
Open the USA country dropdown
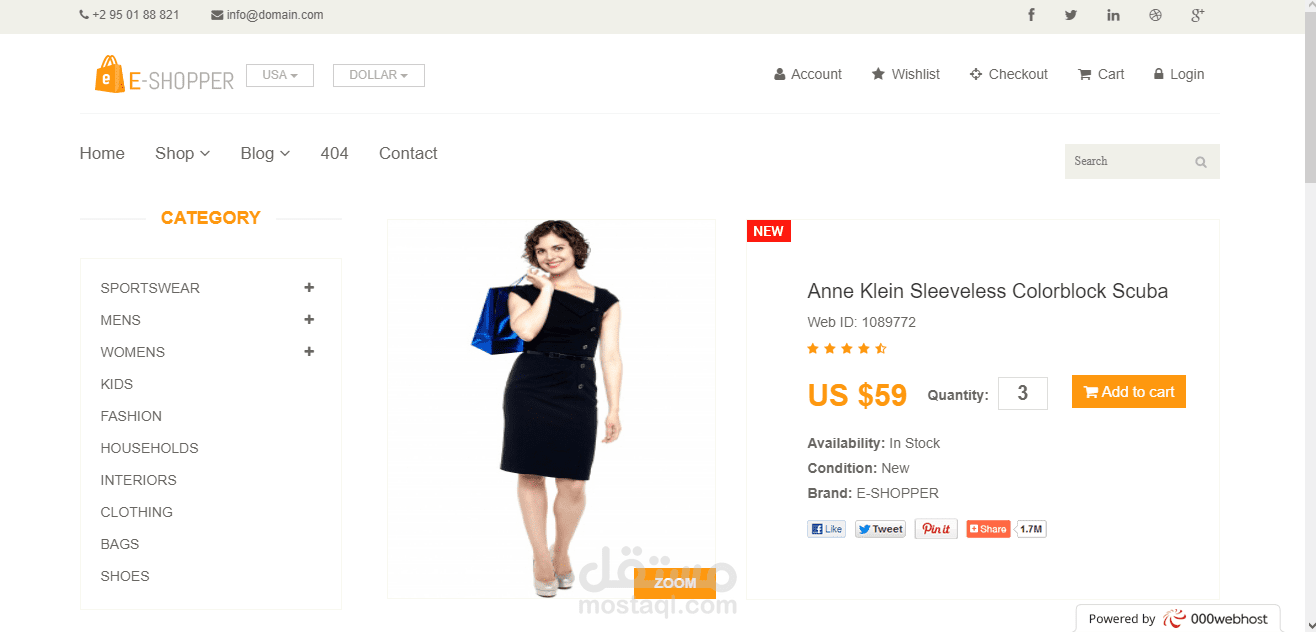click(280, 75)
